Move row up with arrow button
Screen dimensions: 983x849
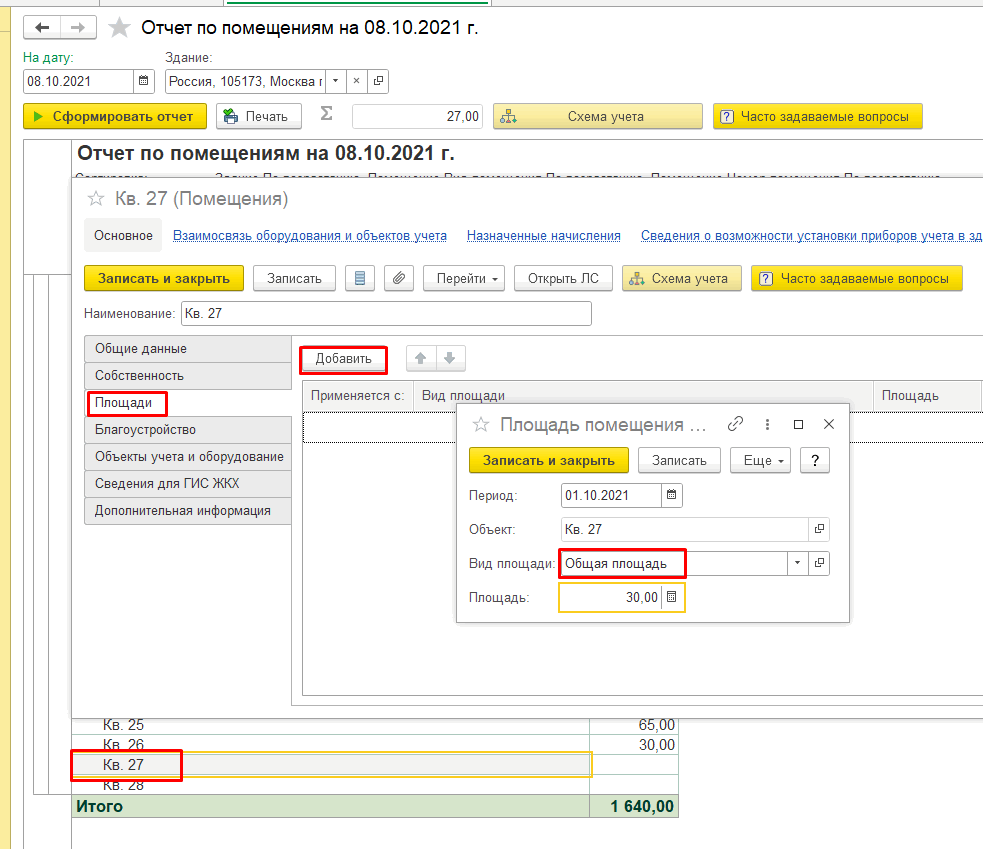pyautogui.click(x=421, y=358)
